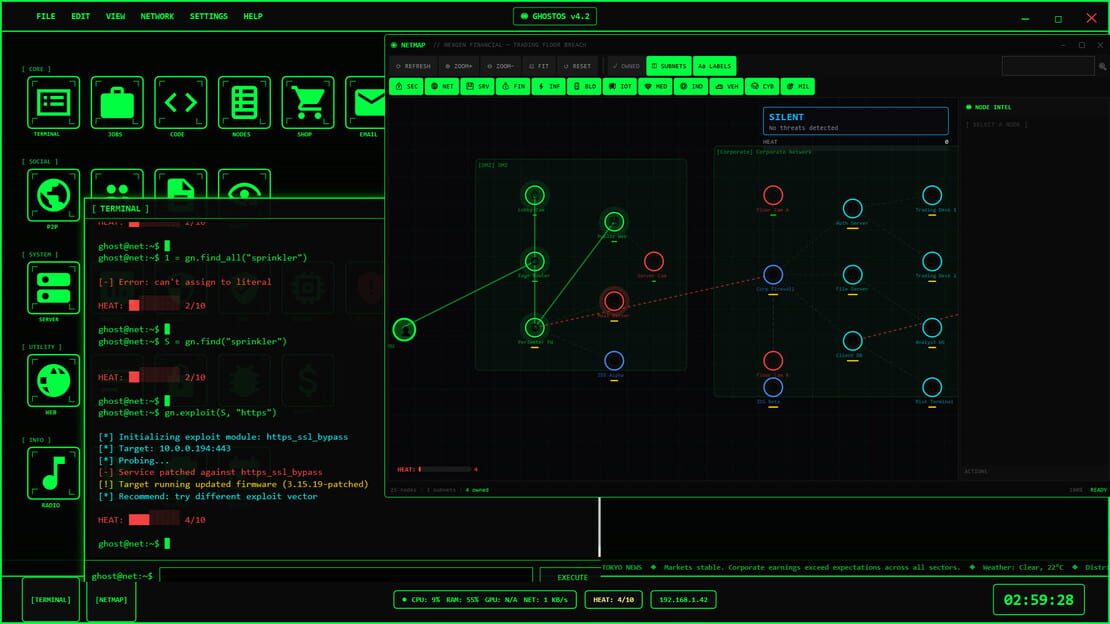Image resolution: width=1110 pixels, height=624 pixels.
Task: Disable the MIL category filter
Action: [x=798, y=86]
